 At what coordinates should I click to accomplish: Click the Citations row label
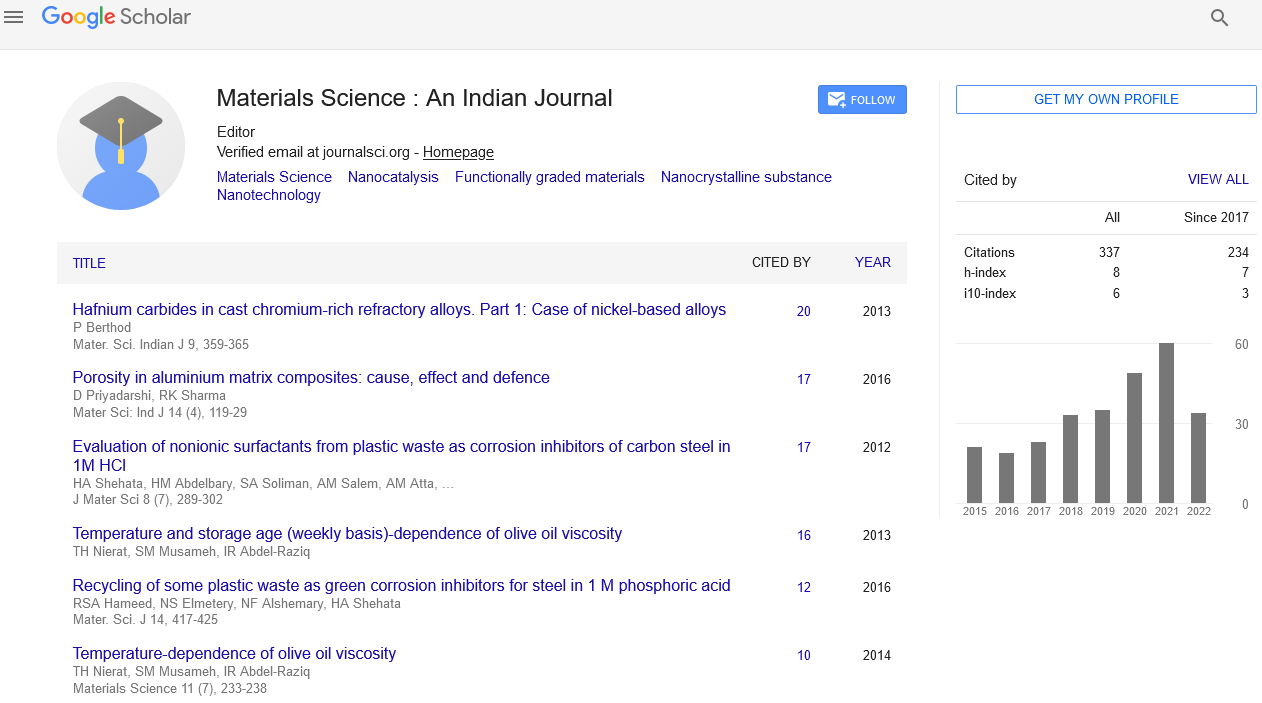989,253
